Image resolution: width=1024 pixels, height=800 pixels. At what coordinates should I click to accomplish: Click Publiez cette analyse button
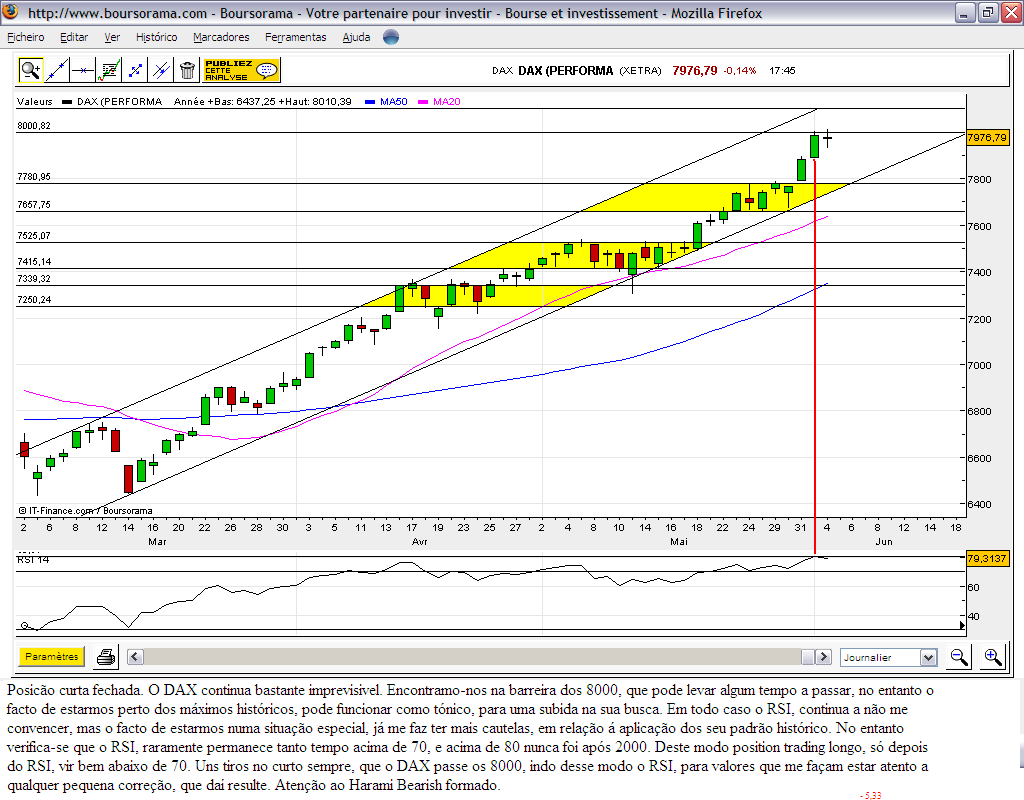tap(242, 70)
